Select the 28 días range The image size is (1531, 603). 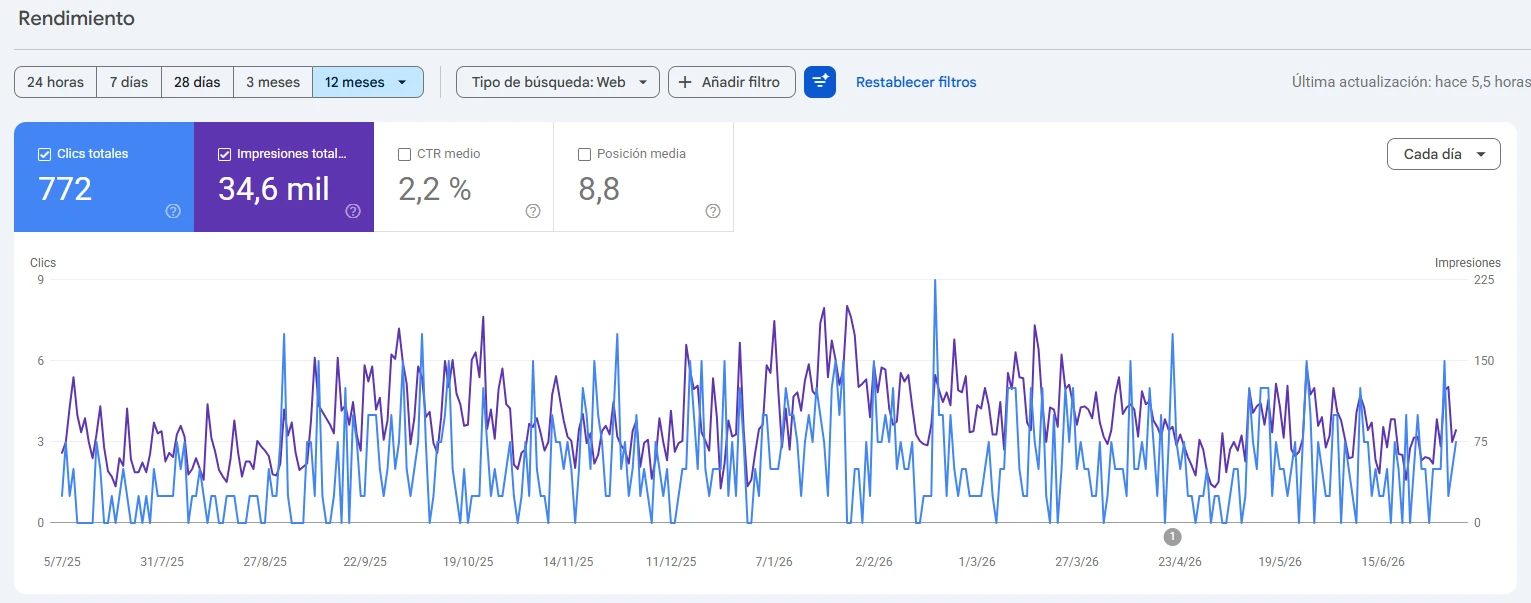click(197, 82)
